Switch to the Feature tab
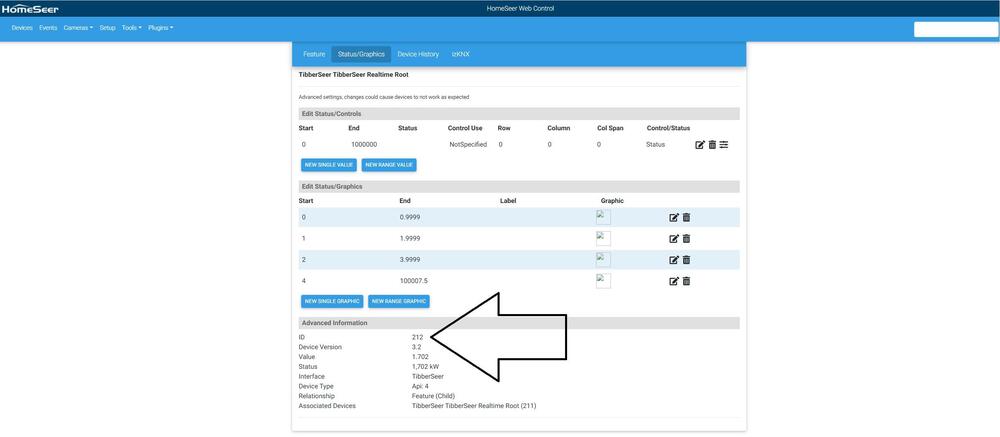Viewport: 1000px width, 437px height. click(314, 54)
